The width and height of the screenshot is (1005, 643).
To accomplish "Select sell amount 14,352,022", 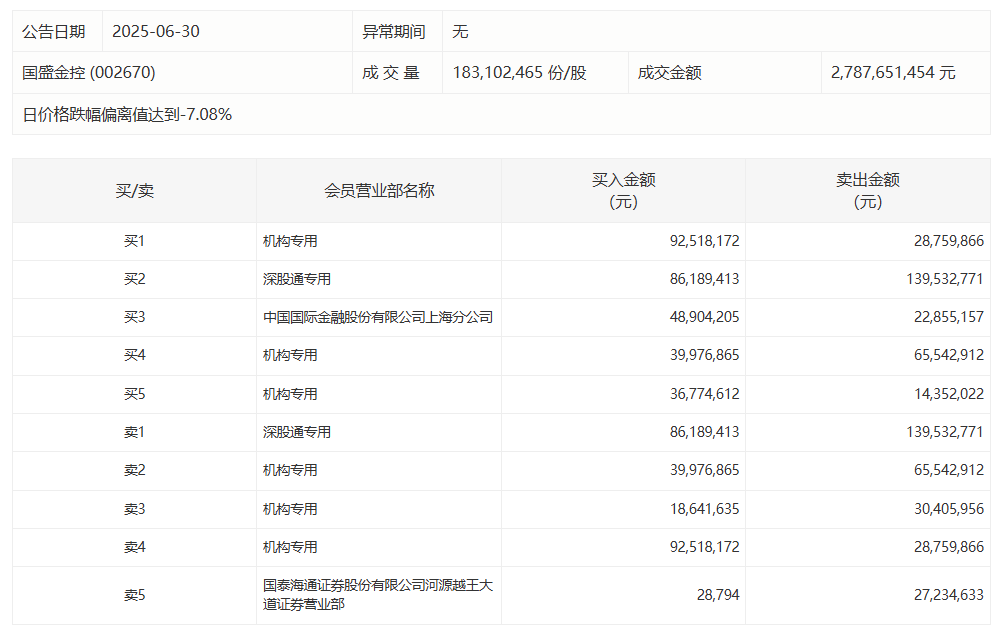I will [x=949, y=394].
